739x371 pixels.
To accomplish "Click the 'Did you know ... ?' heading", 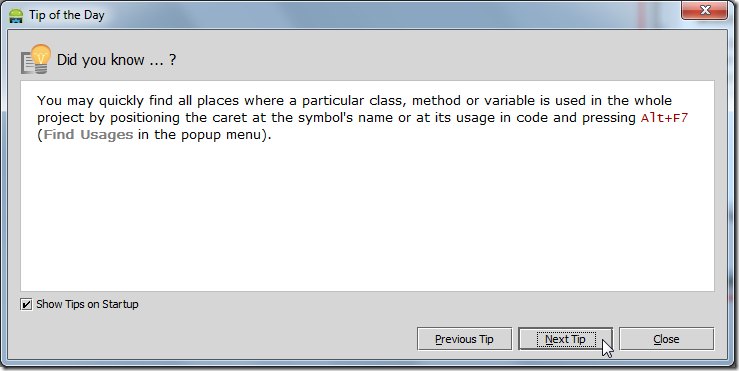I will (116, 60).
